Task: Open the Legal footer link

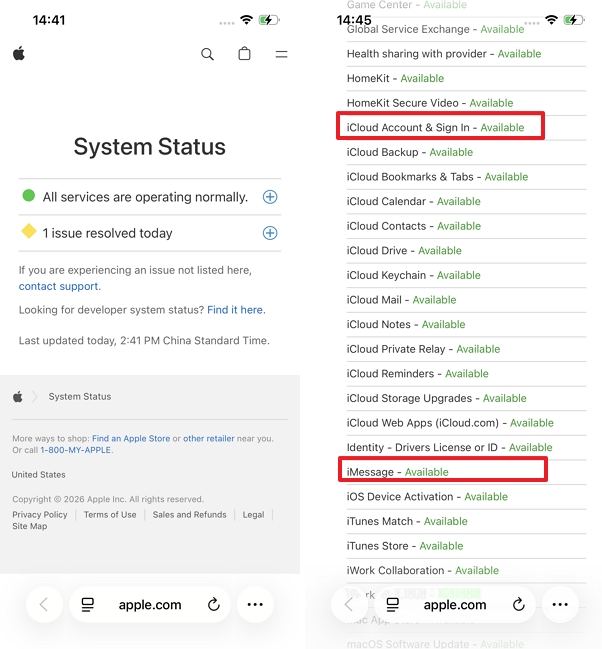Action: click(253, 514)
